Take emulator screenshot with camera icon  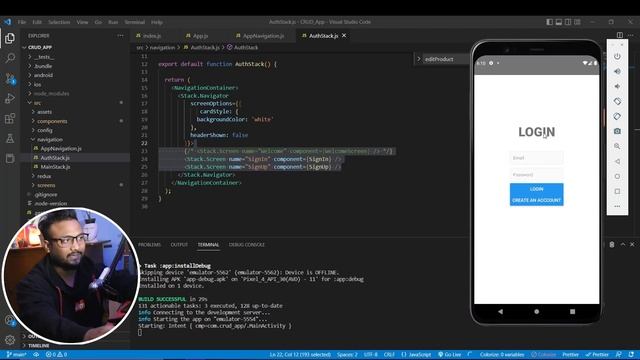pos(617,131)
